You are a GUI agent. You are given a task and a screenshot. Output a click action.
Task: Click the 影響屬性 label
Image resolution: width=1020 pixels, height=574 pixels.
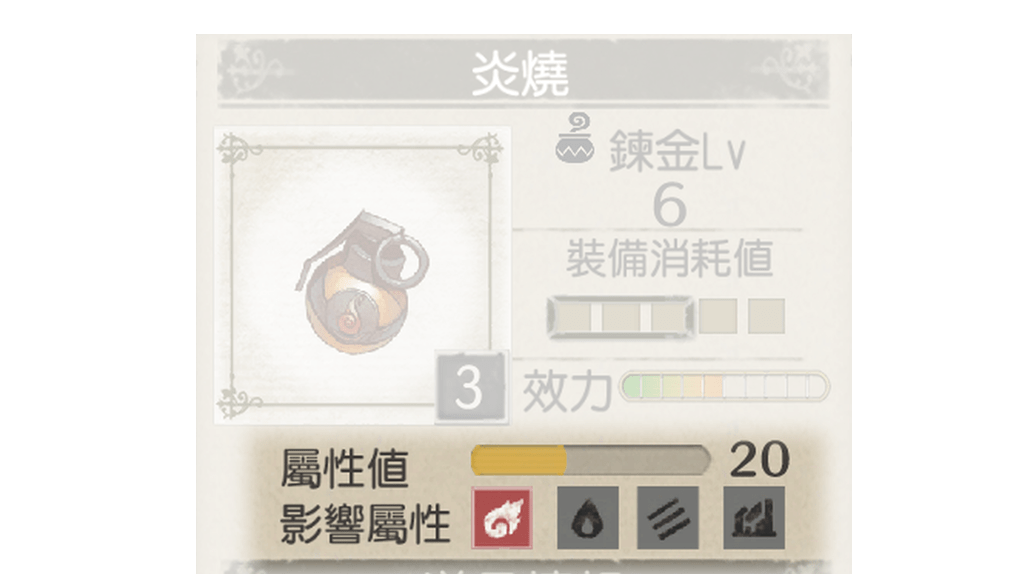point(365,523)
